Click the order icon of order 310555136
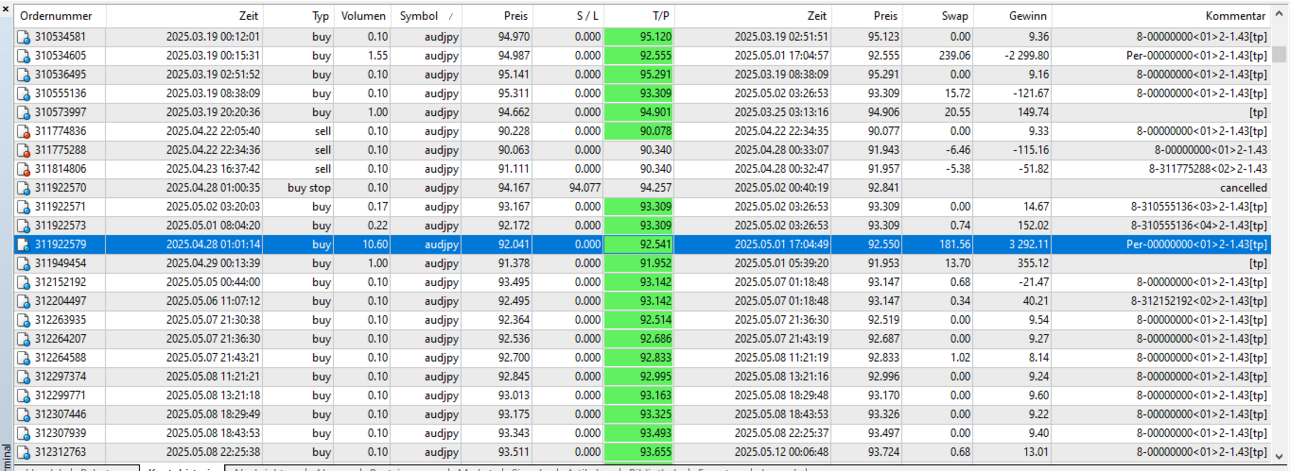The height and width of the screenshot is (471, 1290). [x=24, y=93]
